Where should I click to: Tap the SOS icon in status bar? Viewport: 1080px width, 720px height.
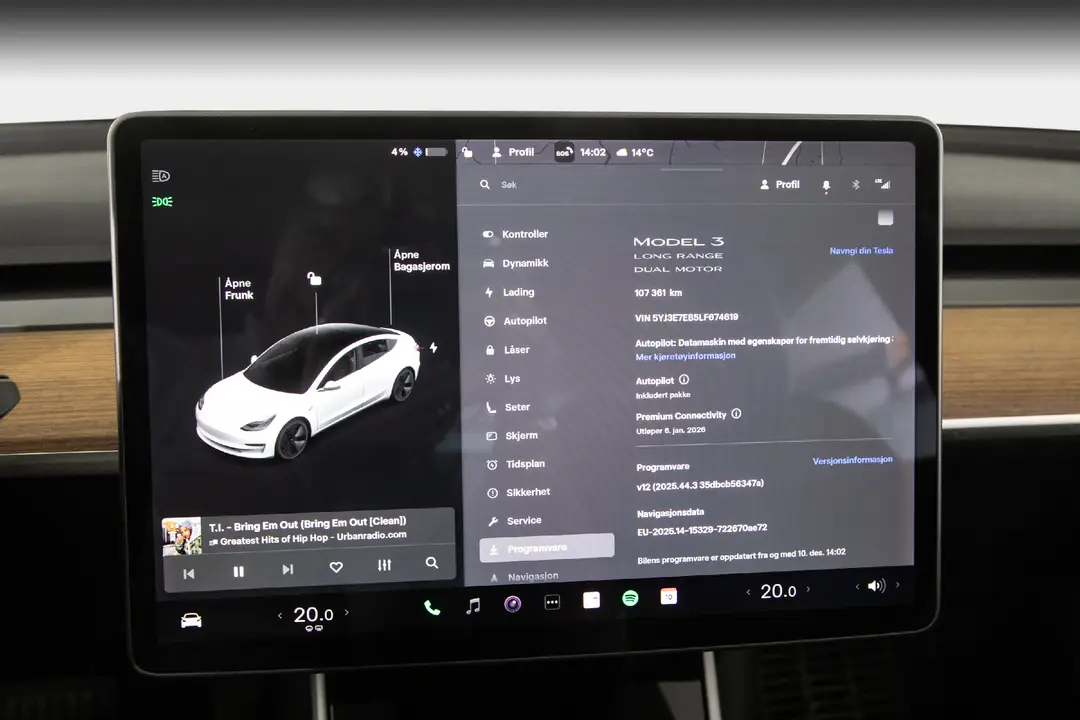564,152
